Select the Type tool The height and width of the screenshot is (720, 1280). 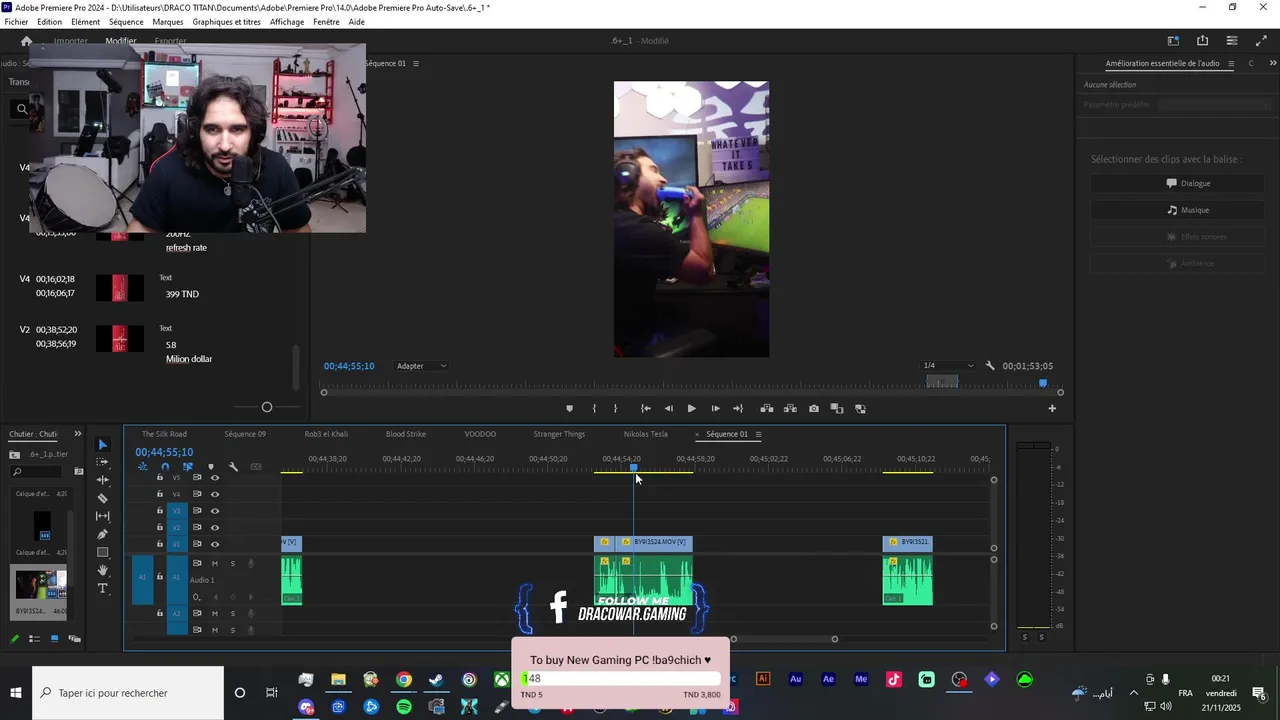[102, 588]
